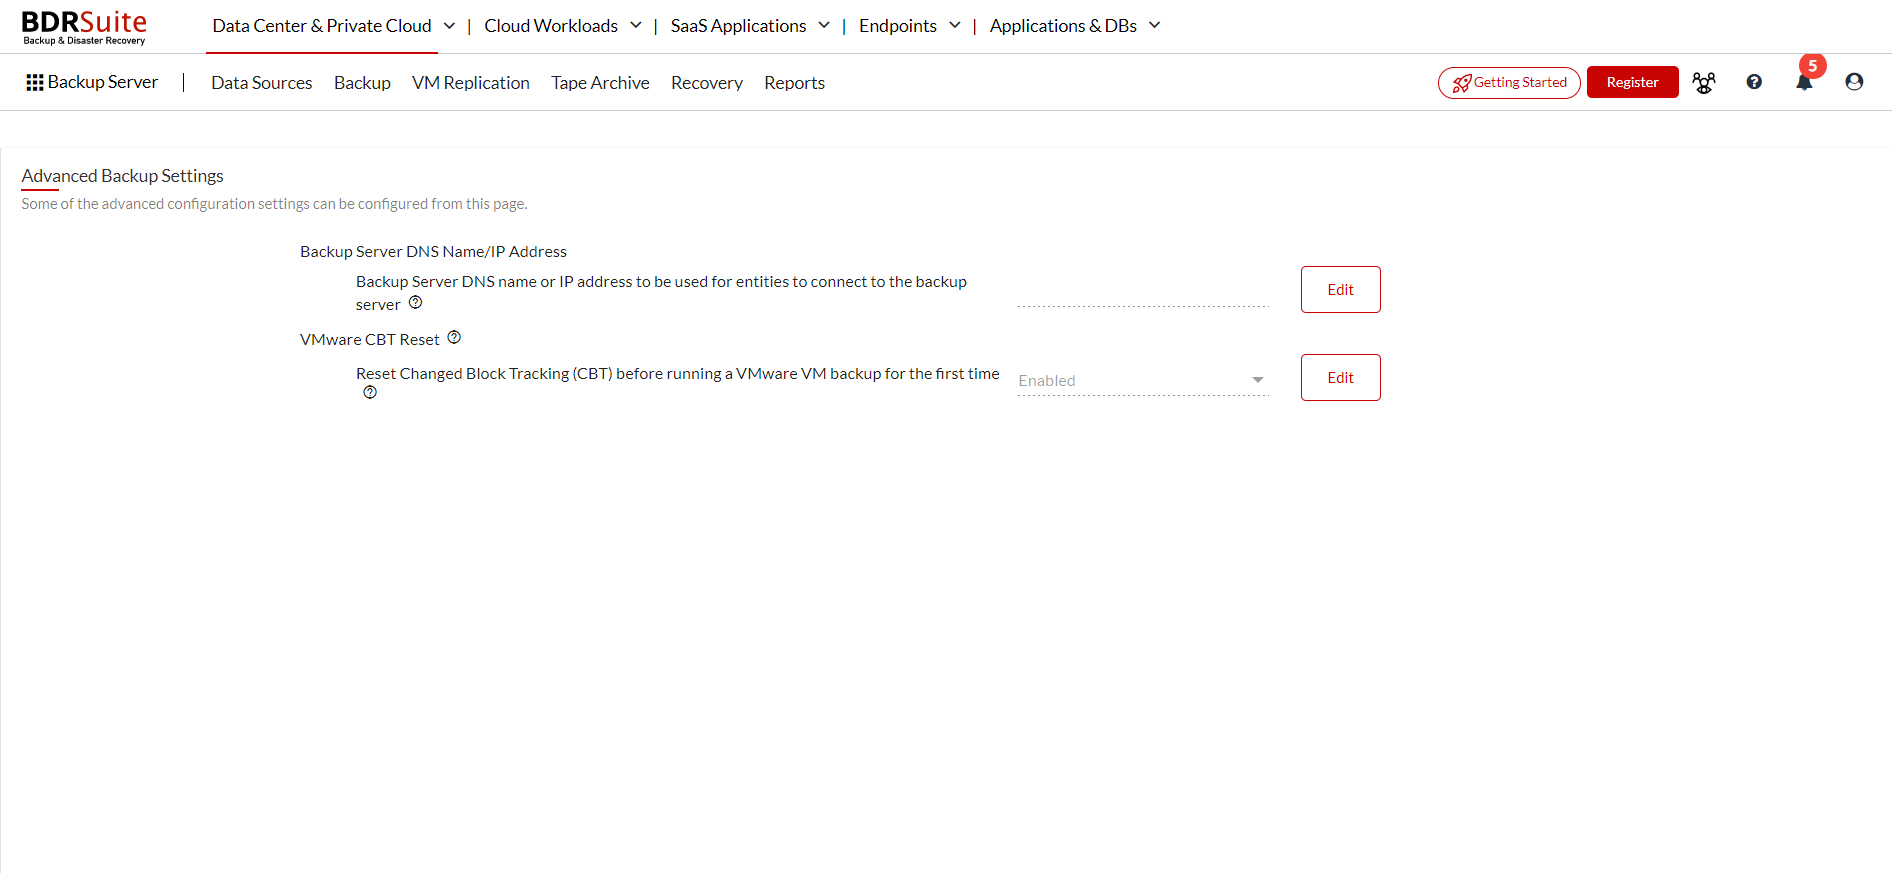Show help tooltip for Backup Server DNS description
The height and width of the screenshot is (873, 1892).
coord(415,303)
